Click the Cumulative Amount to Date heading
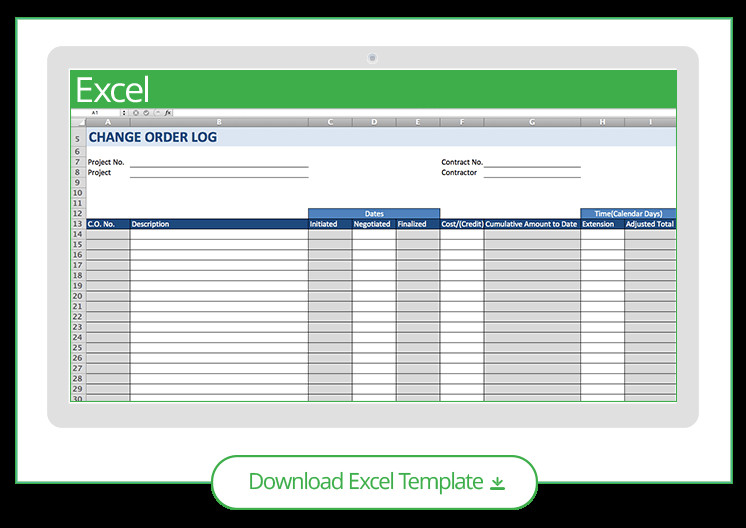This screenshot has width=746, height=528. tap(532, 224)
